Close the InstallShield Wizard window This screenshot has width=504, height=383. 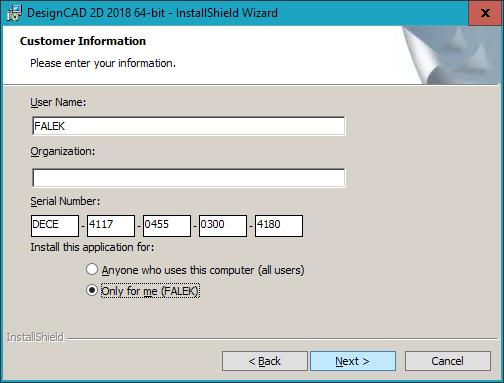[x=485, y=13]
